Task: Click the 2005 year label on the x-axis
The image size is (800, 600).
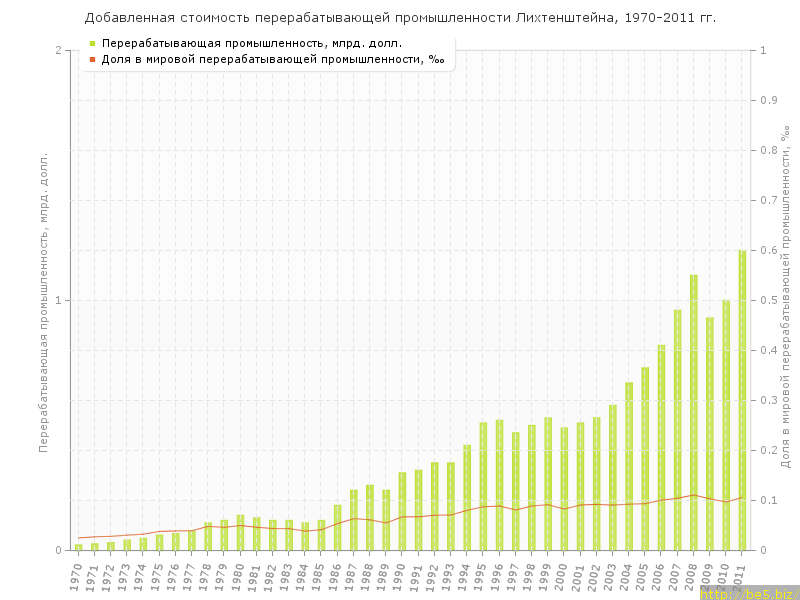Action: [643, 576]
